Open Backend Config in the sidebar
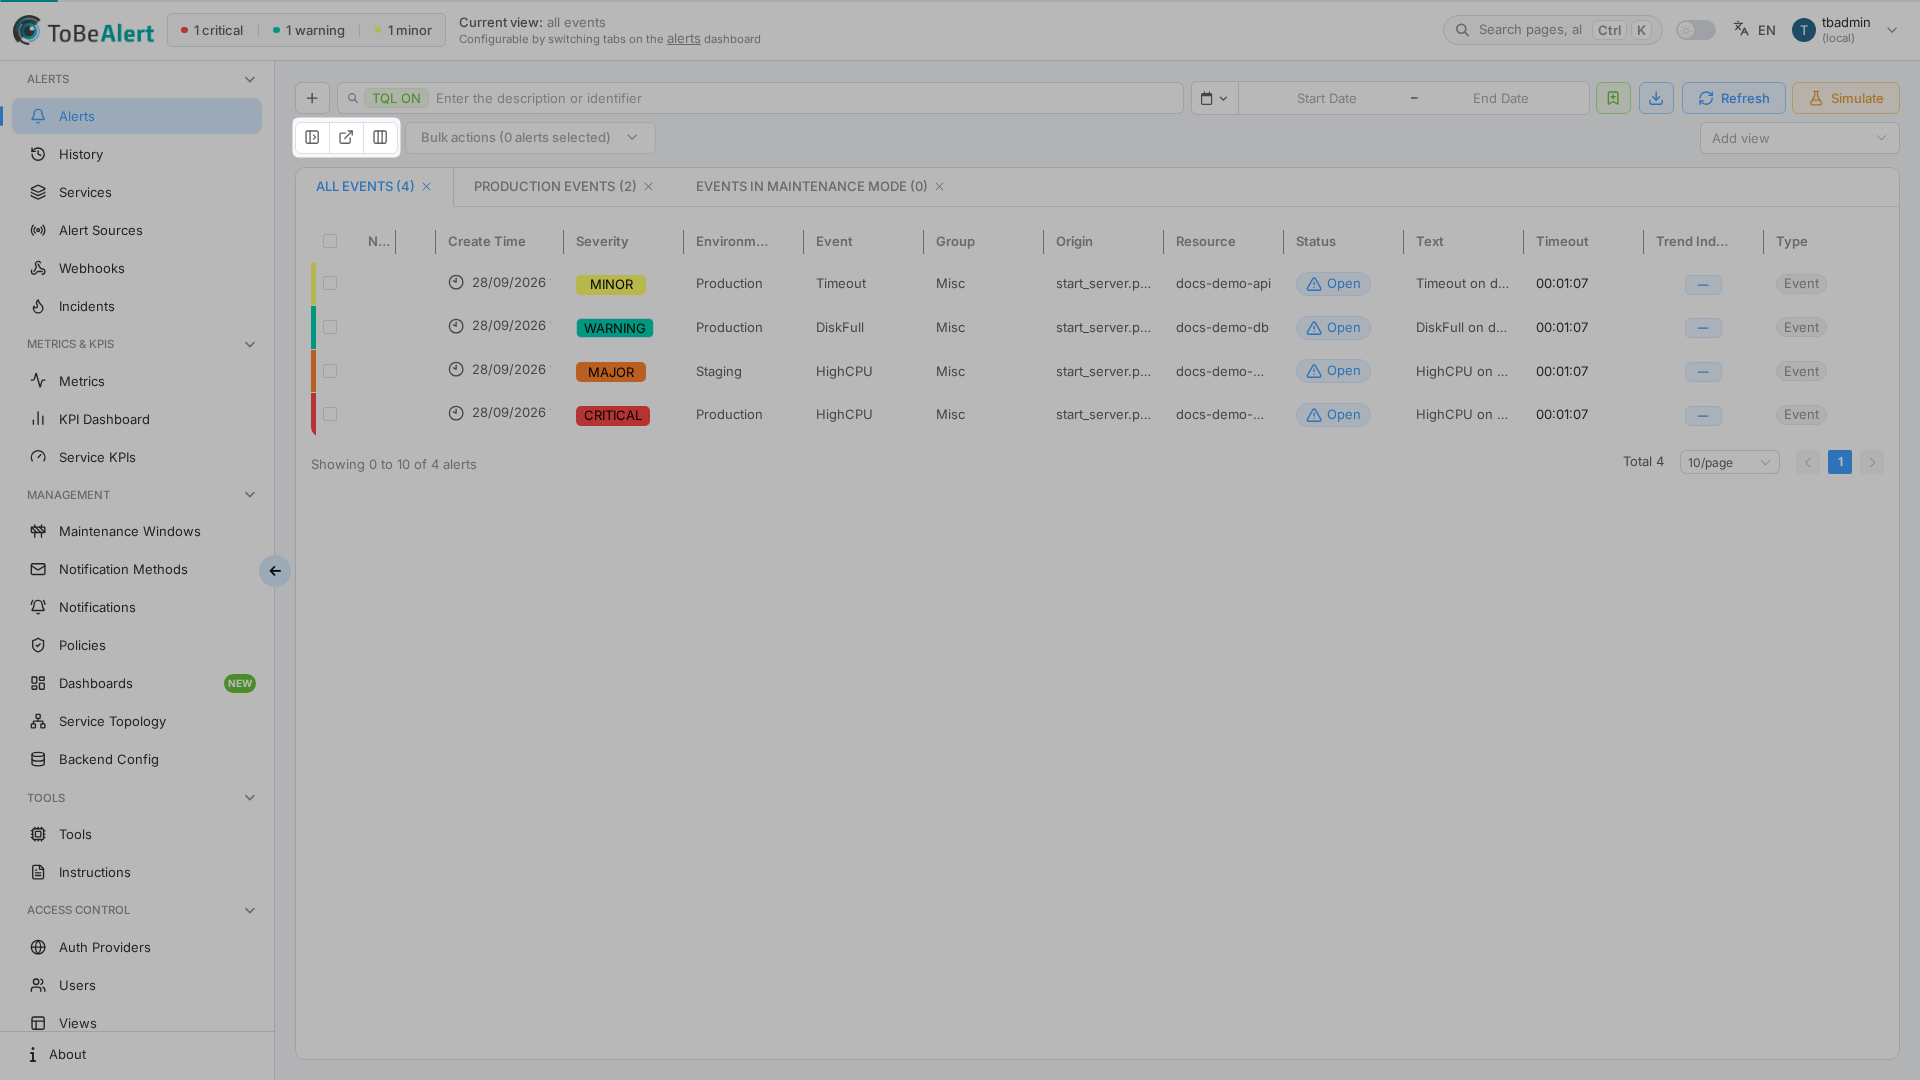 coord(137,759)
